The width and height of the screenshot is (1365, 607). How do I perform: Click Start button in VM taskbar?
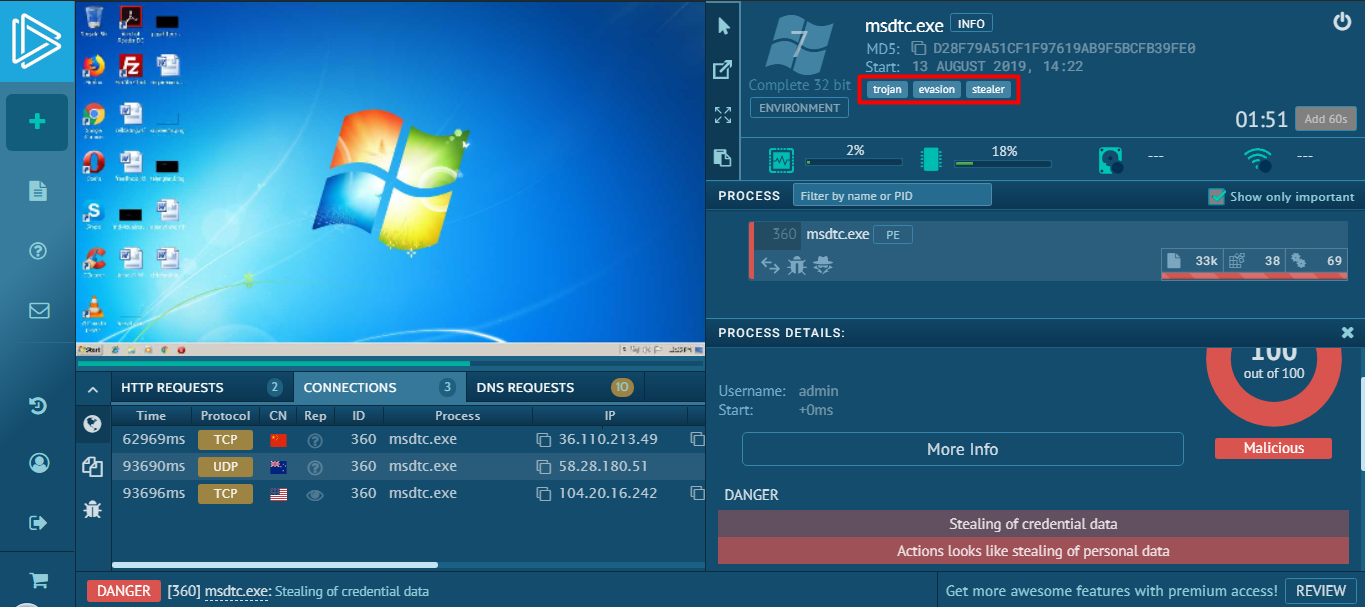click(91, 350)
